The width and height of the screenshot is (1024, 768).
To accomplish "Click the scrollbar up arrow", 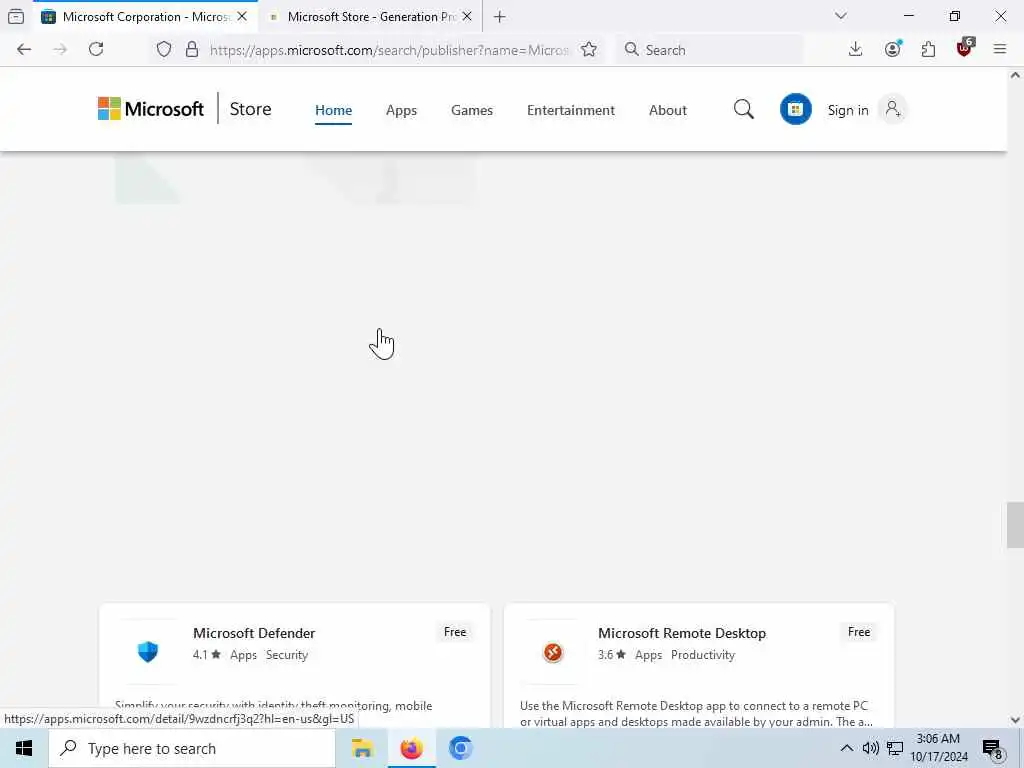I will [1015, 75].
